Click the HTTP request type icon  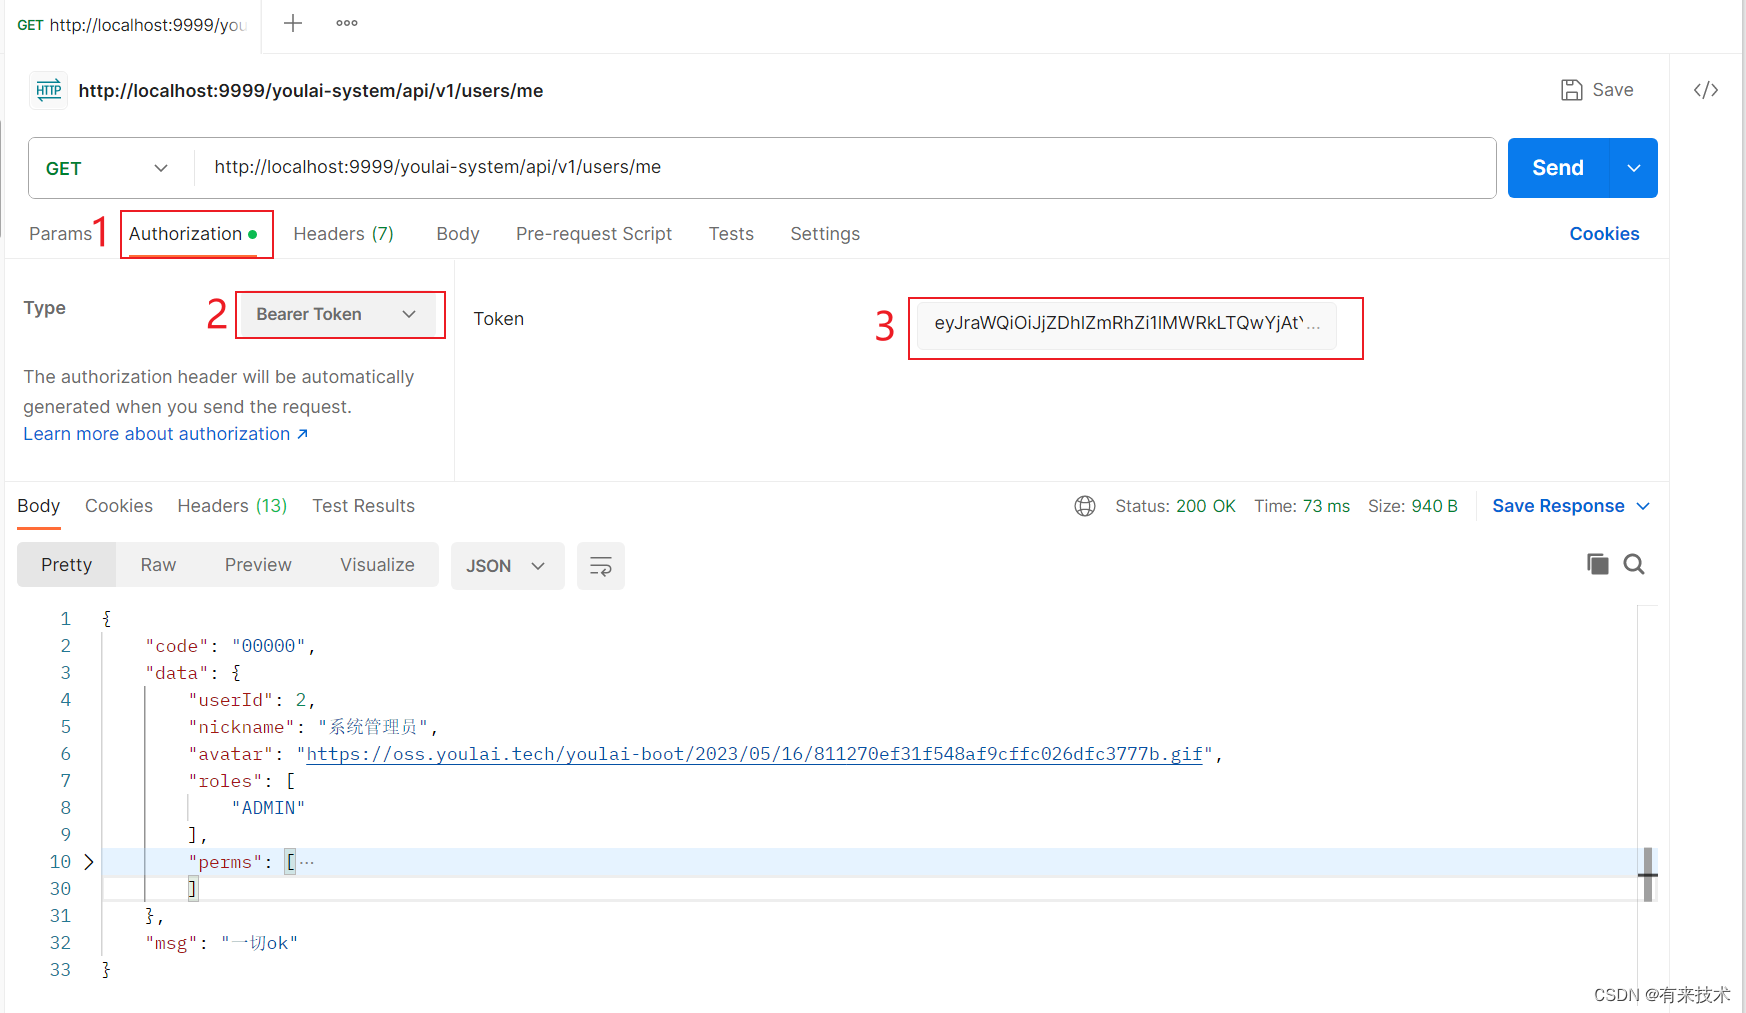click(48, 90)
